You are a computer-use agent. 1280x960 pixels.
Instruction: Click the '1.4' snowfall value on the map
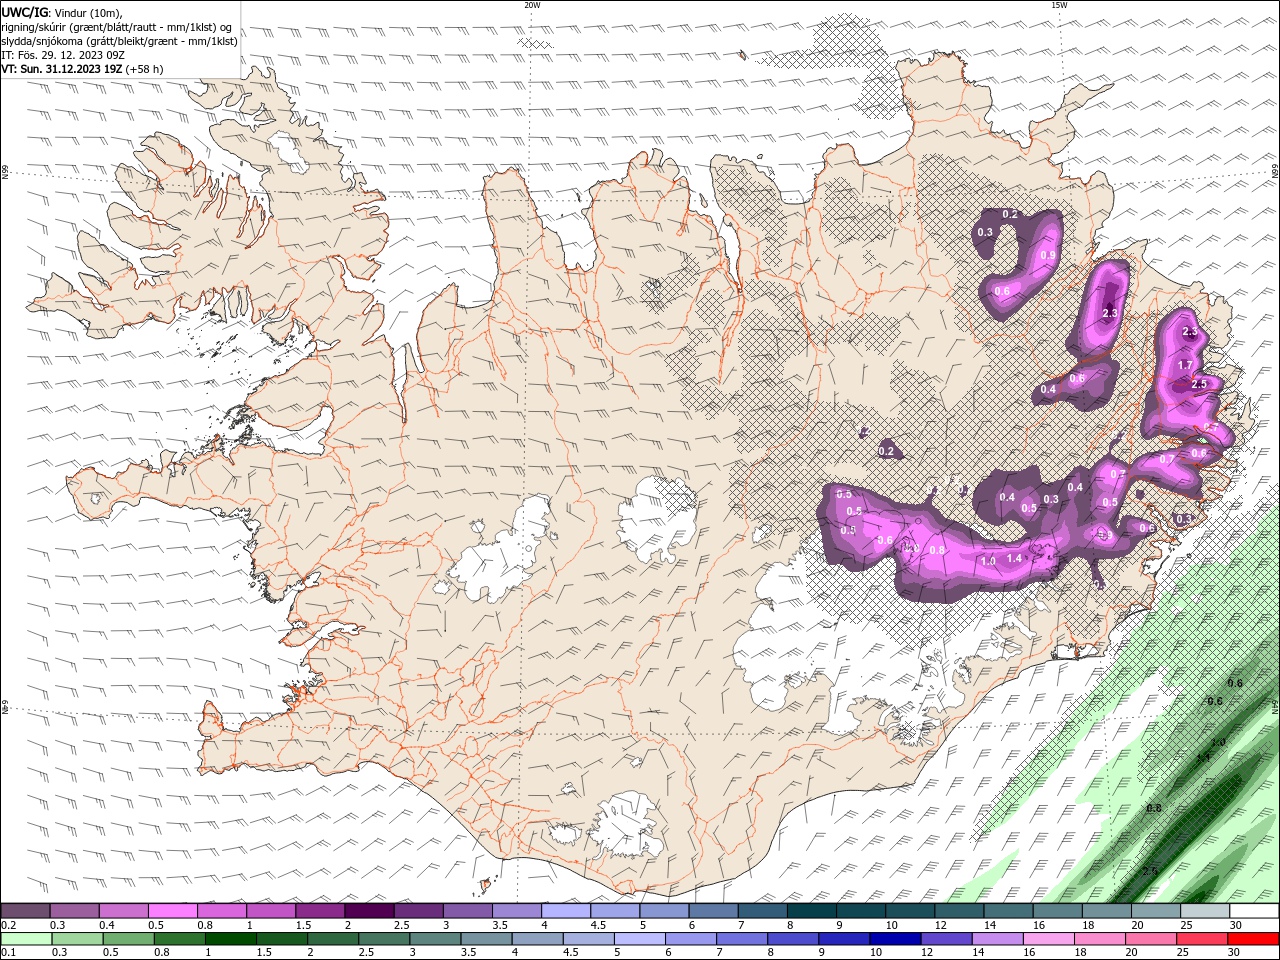coord(1014,558)
